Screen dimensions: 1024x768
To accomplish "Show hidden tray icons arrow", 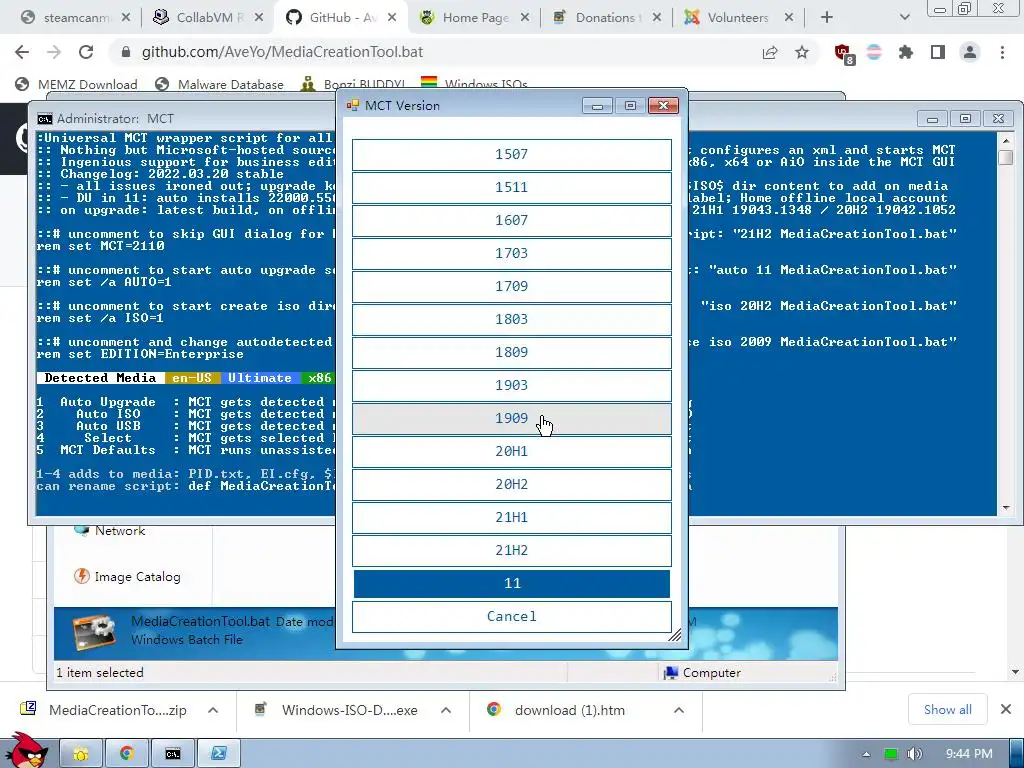I will click(x=866, y=754).
